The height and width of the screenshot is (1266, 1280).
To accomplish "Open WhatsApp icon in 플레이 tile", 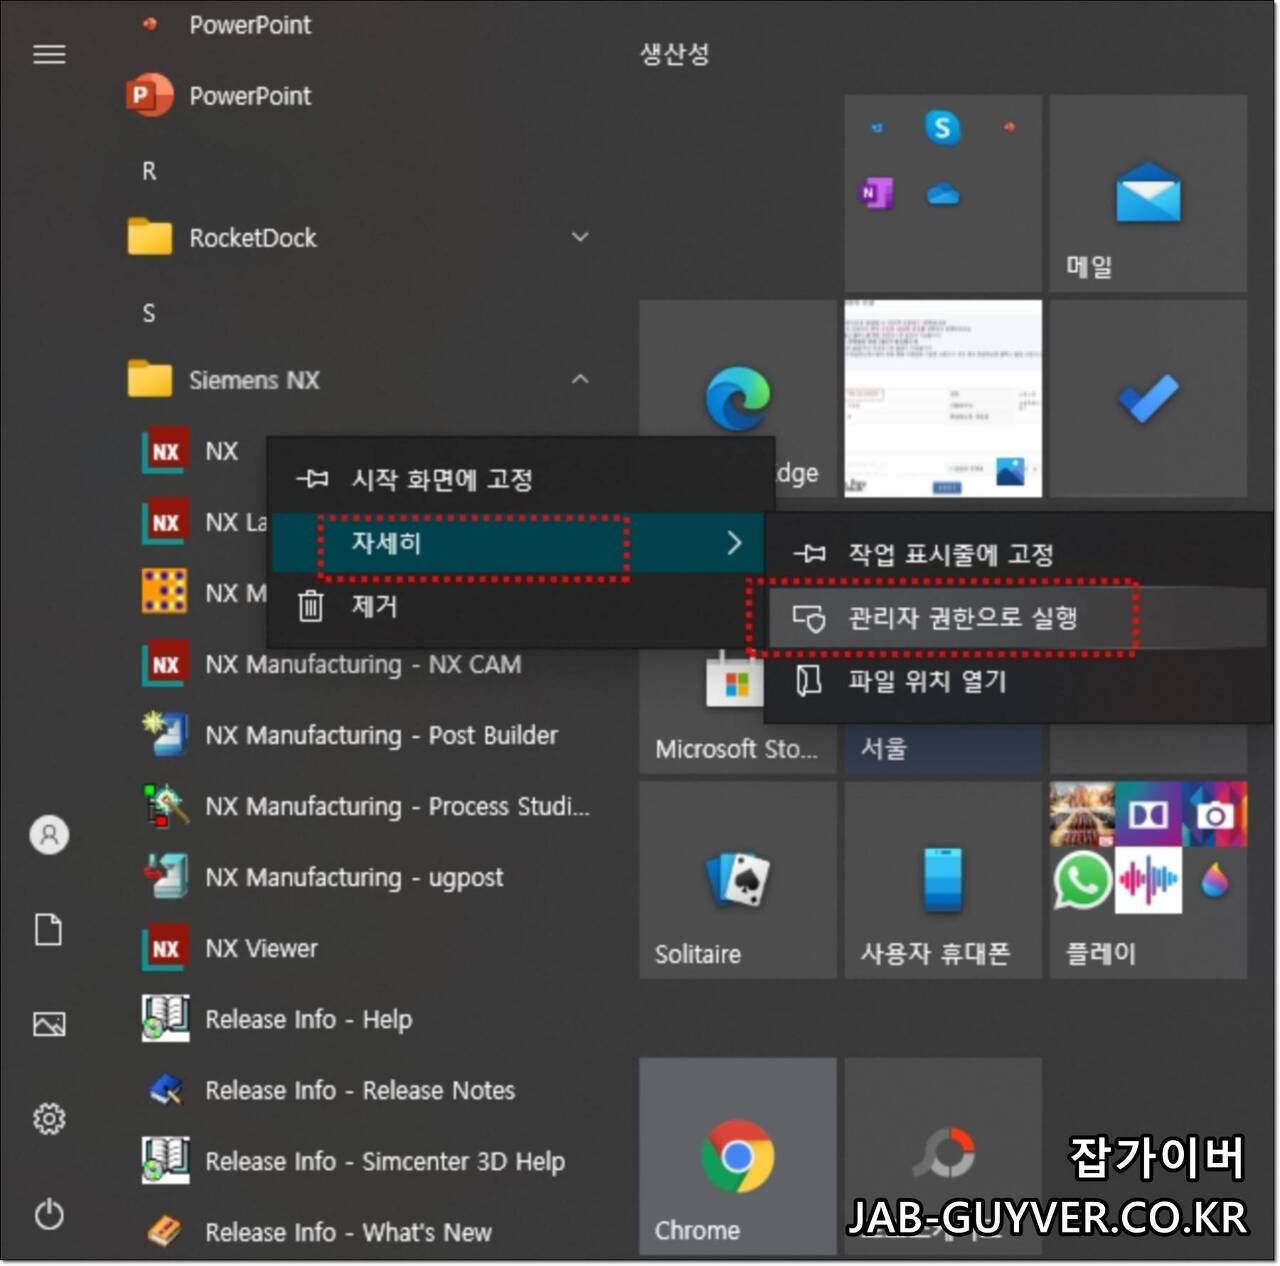I will [x=1082, y=880].
